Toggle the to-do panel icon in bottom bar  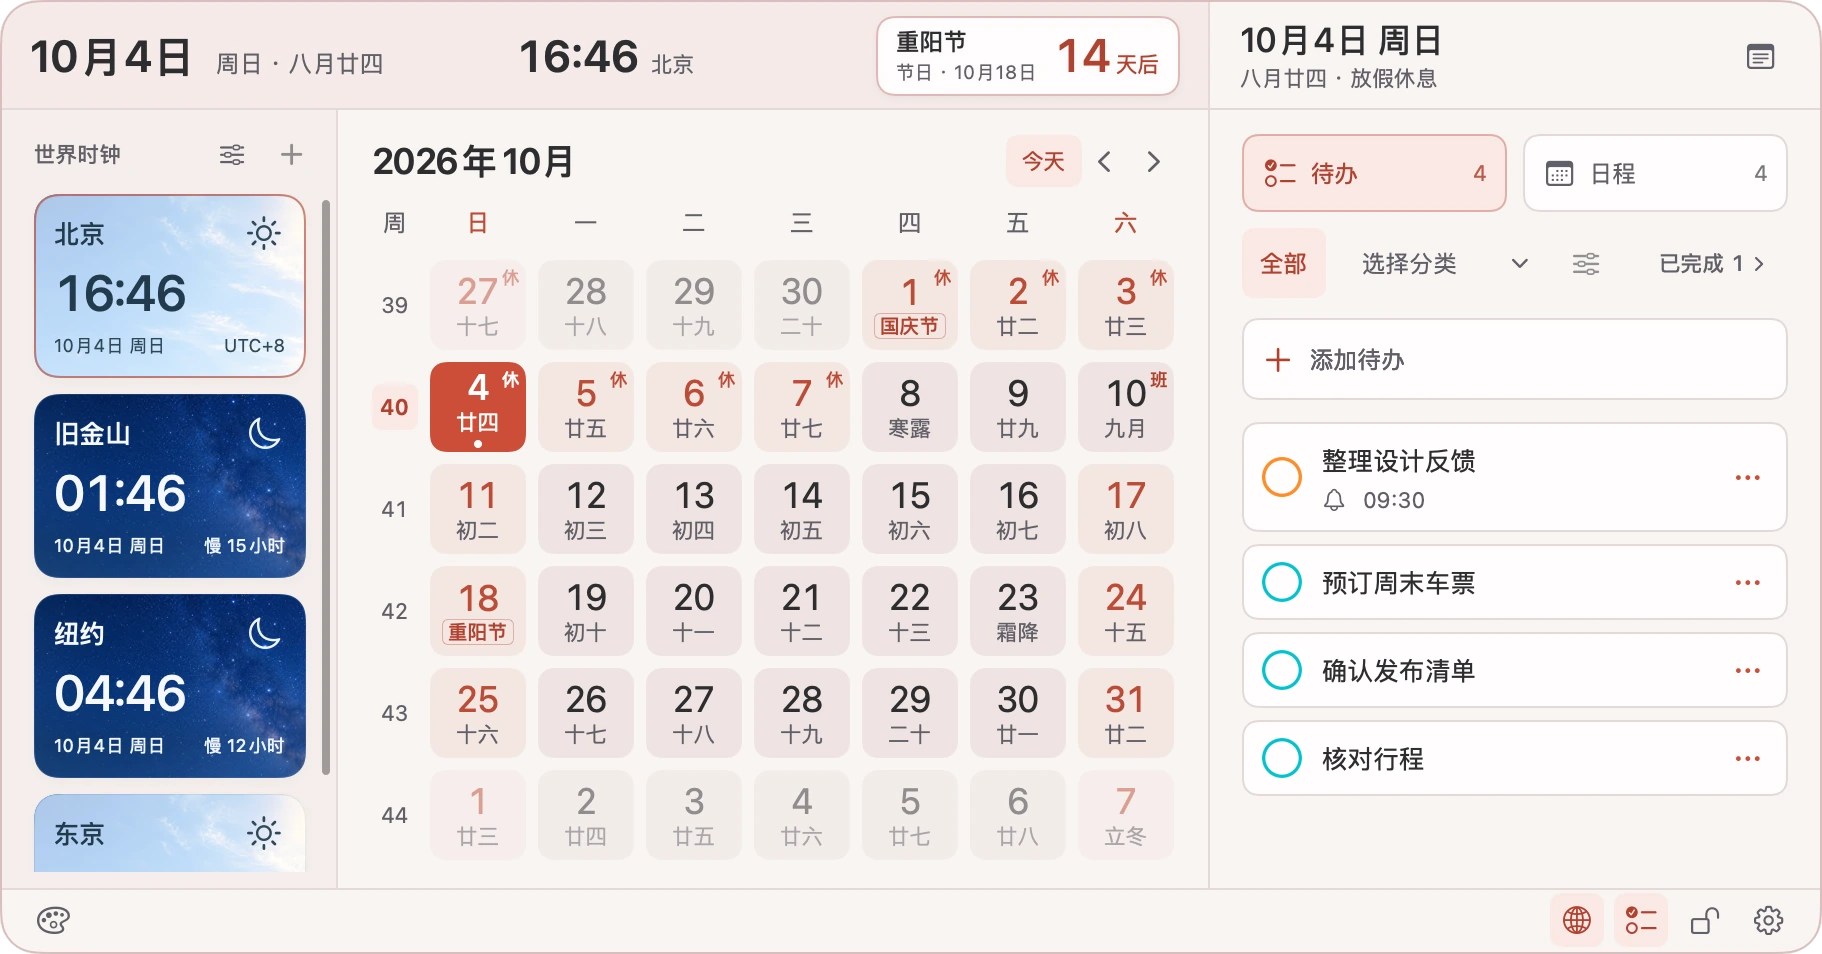[1641, 920]
